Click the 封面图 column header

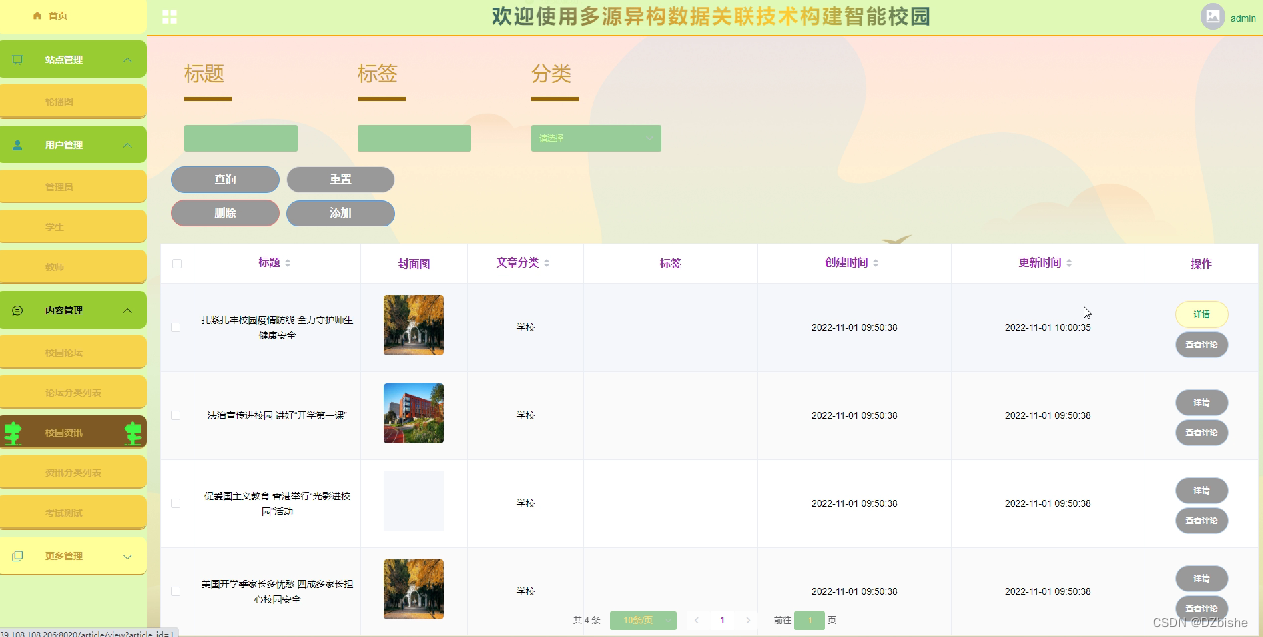414,264
